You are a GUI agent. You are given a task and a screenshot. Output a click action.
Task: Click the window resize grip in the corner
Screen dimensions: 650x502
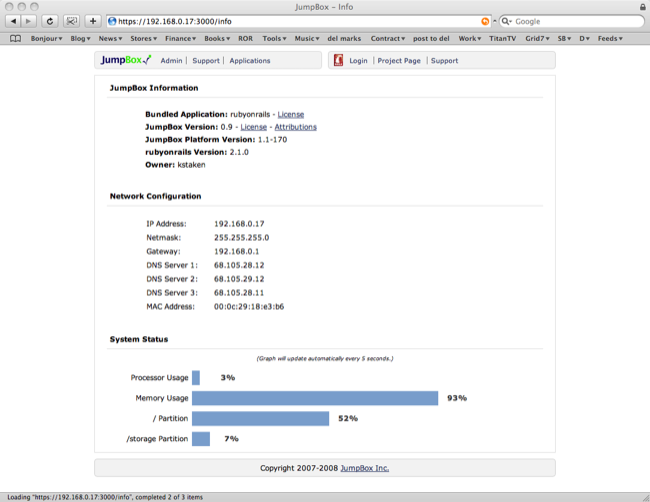(x=645, y=497)
